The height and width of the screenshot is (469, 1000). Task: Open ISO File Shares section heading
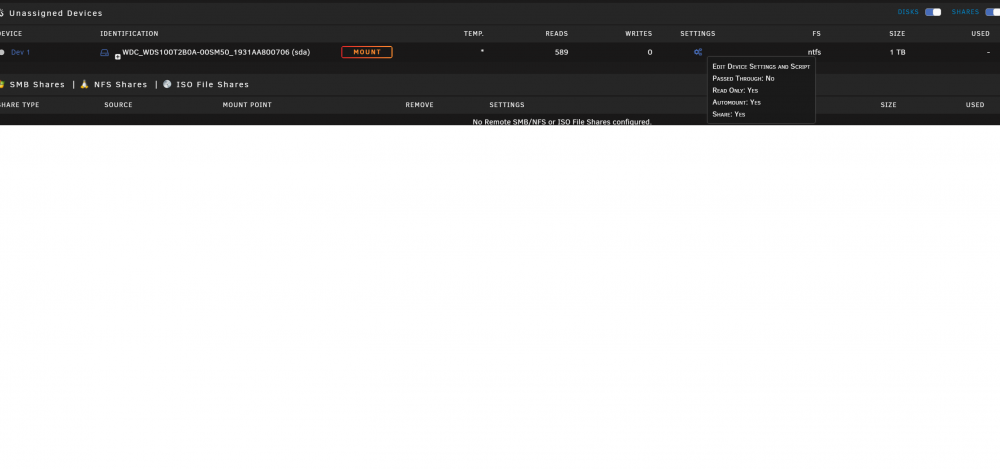[212, 84]
